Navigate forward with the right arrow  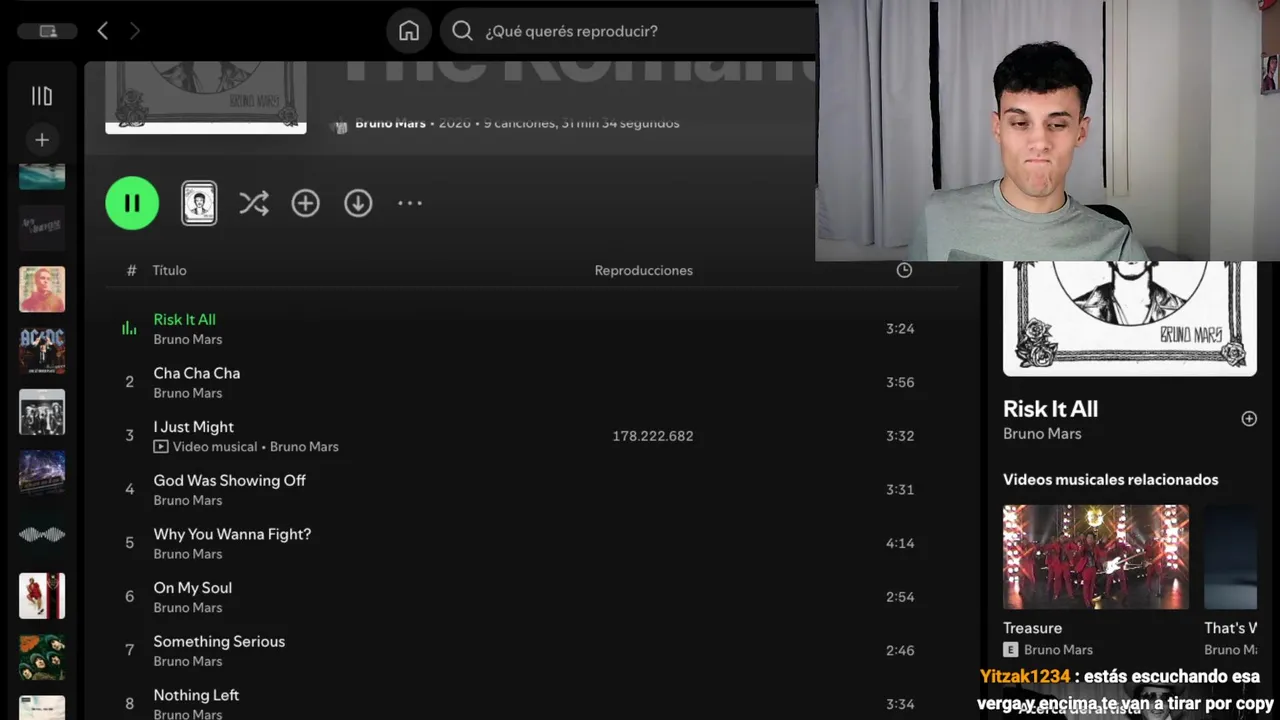134,31
